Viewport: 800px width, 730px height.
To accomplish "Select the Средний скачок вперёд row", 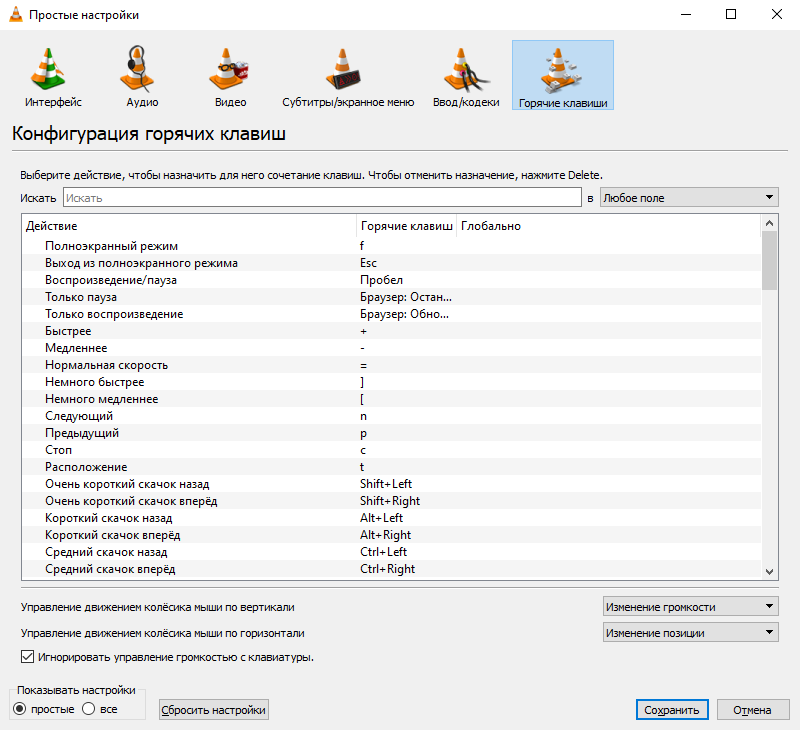I will (391, 569).
